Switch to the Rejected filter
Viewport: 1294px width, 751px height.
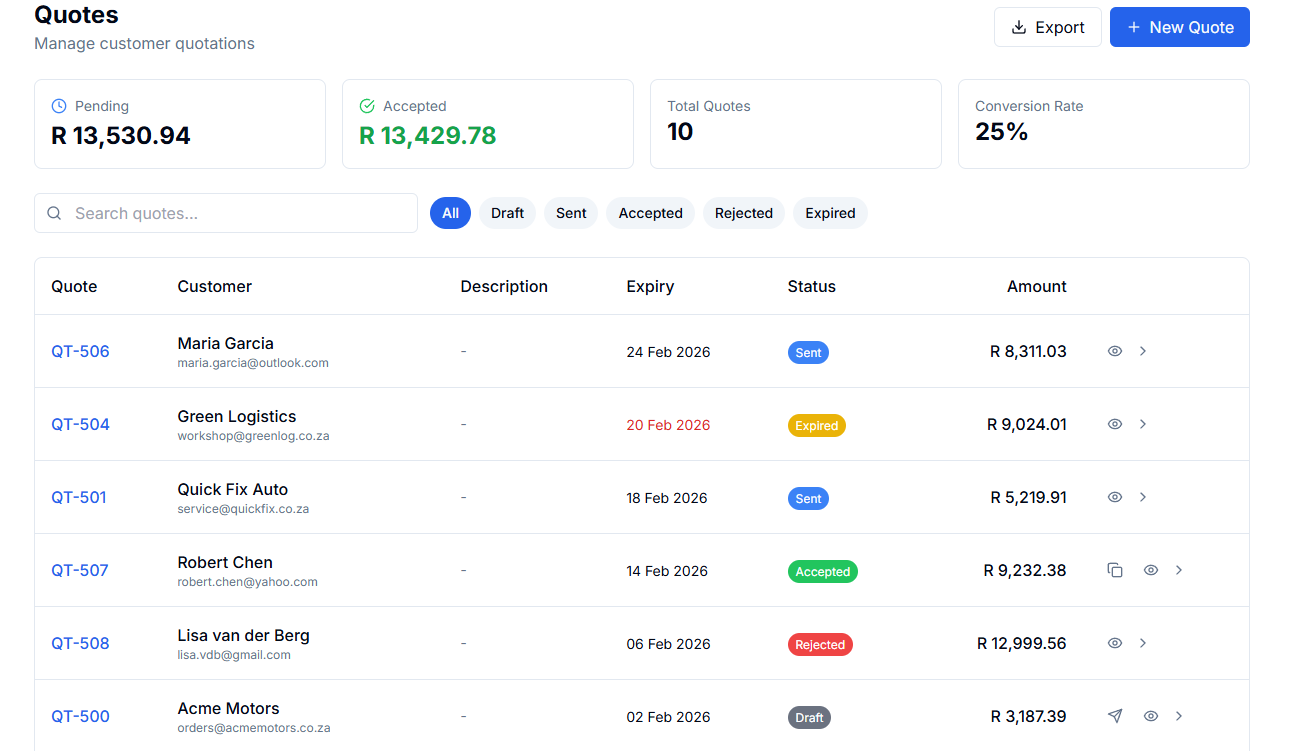[743, 213]
